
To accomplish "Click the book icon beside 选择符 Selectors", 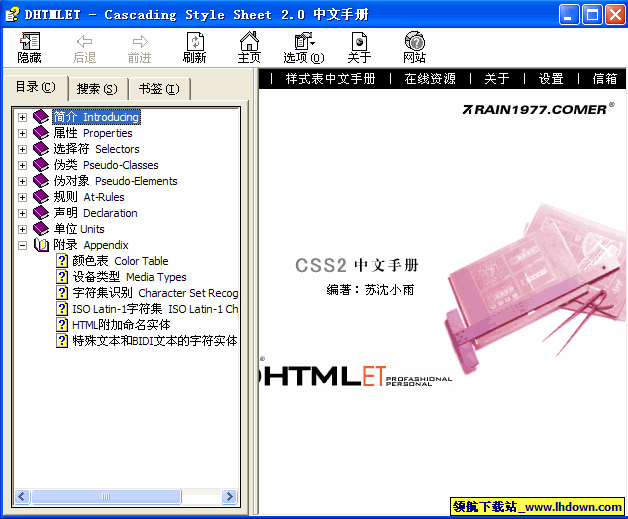I will [41, 149].
